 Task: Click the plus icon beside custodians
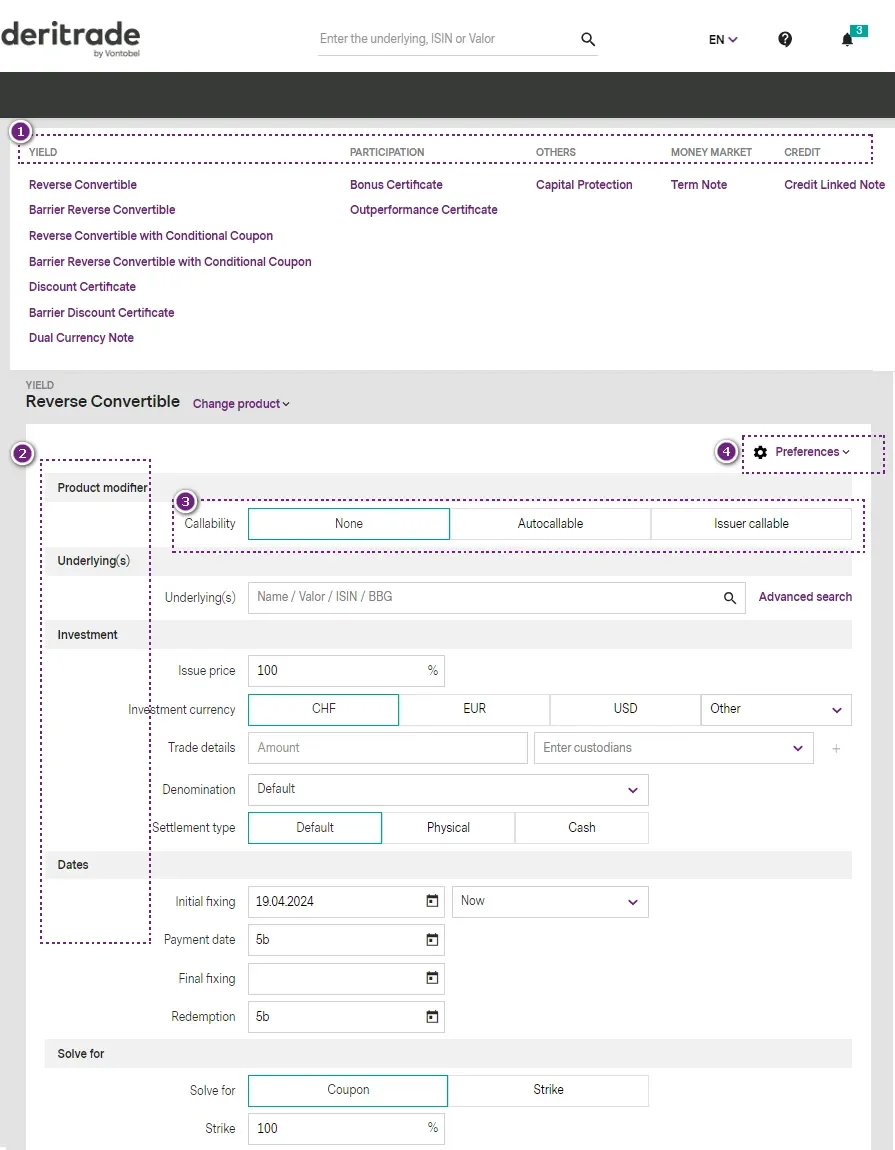[x=836, y=749]
